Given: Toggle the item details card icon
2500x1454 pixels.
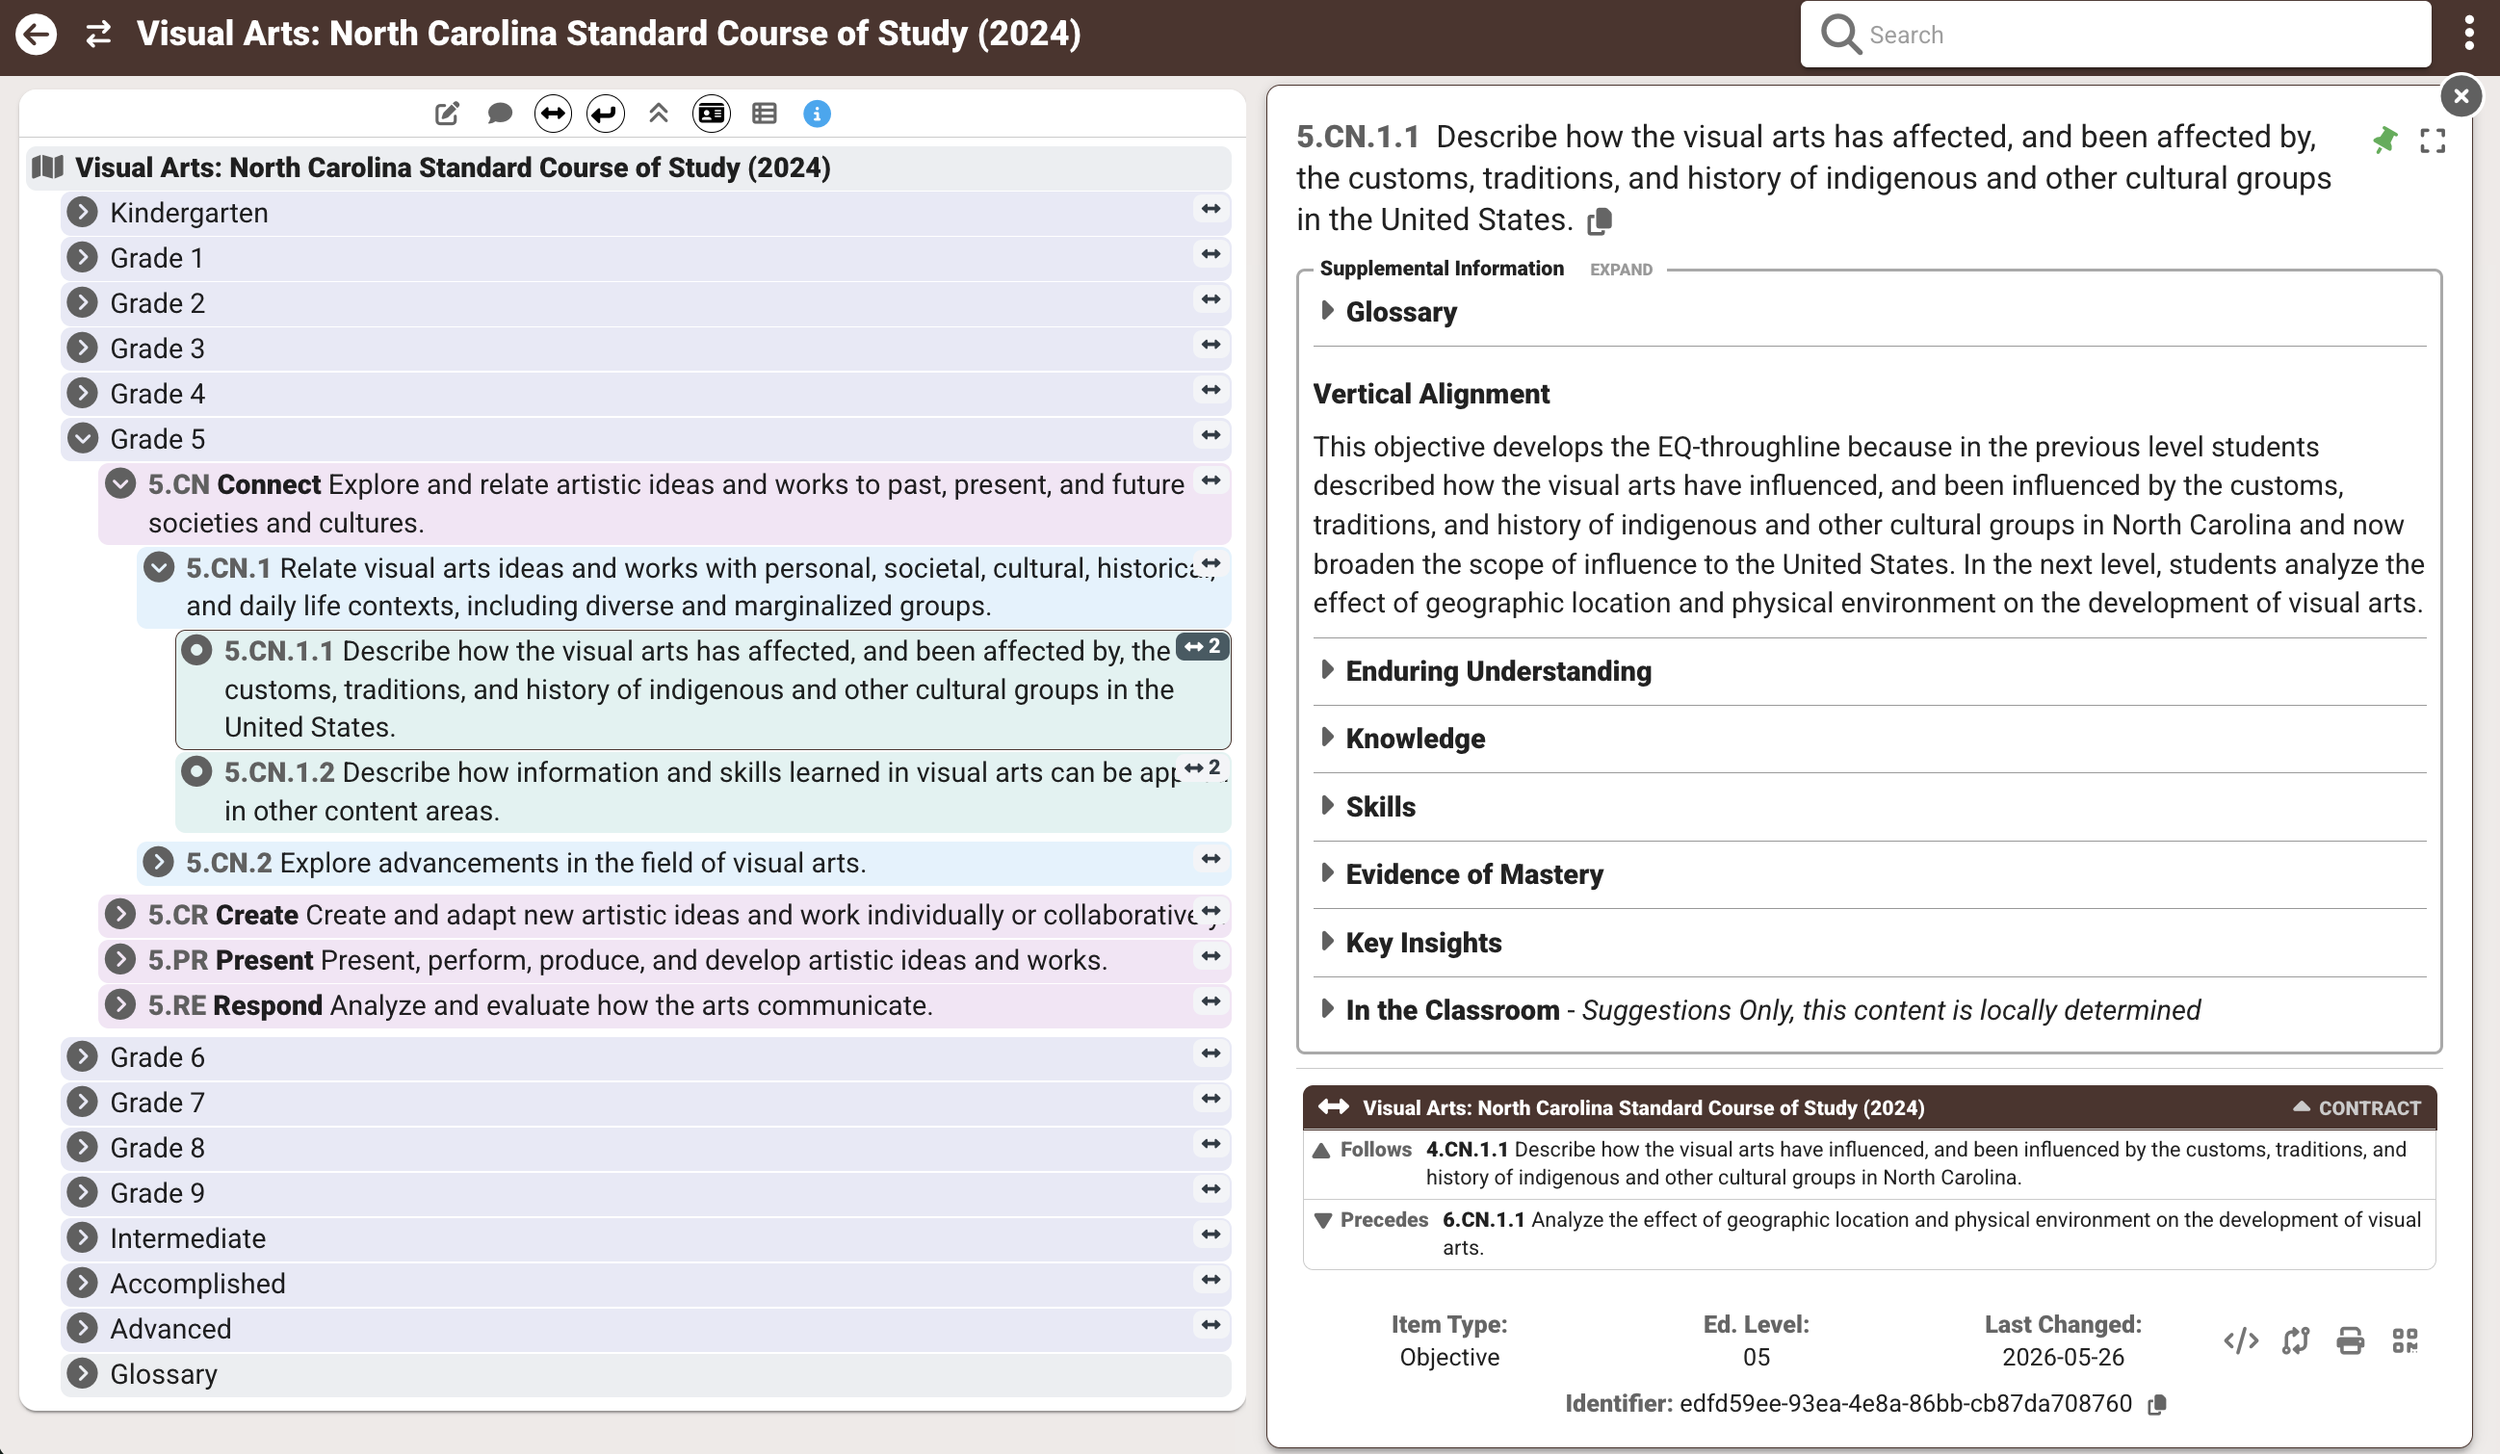Looking at the screenshot, I should point(711,114).
